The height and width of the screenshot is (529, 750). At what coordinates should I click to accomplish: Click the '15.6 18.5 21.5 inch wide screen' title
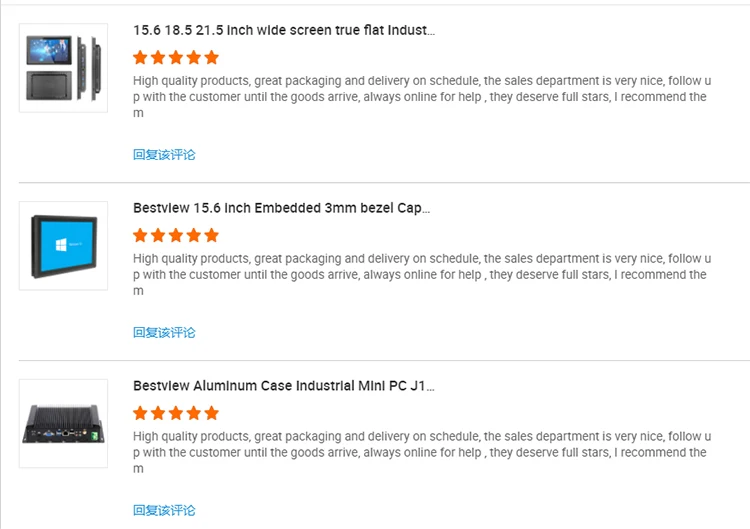284,31
